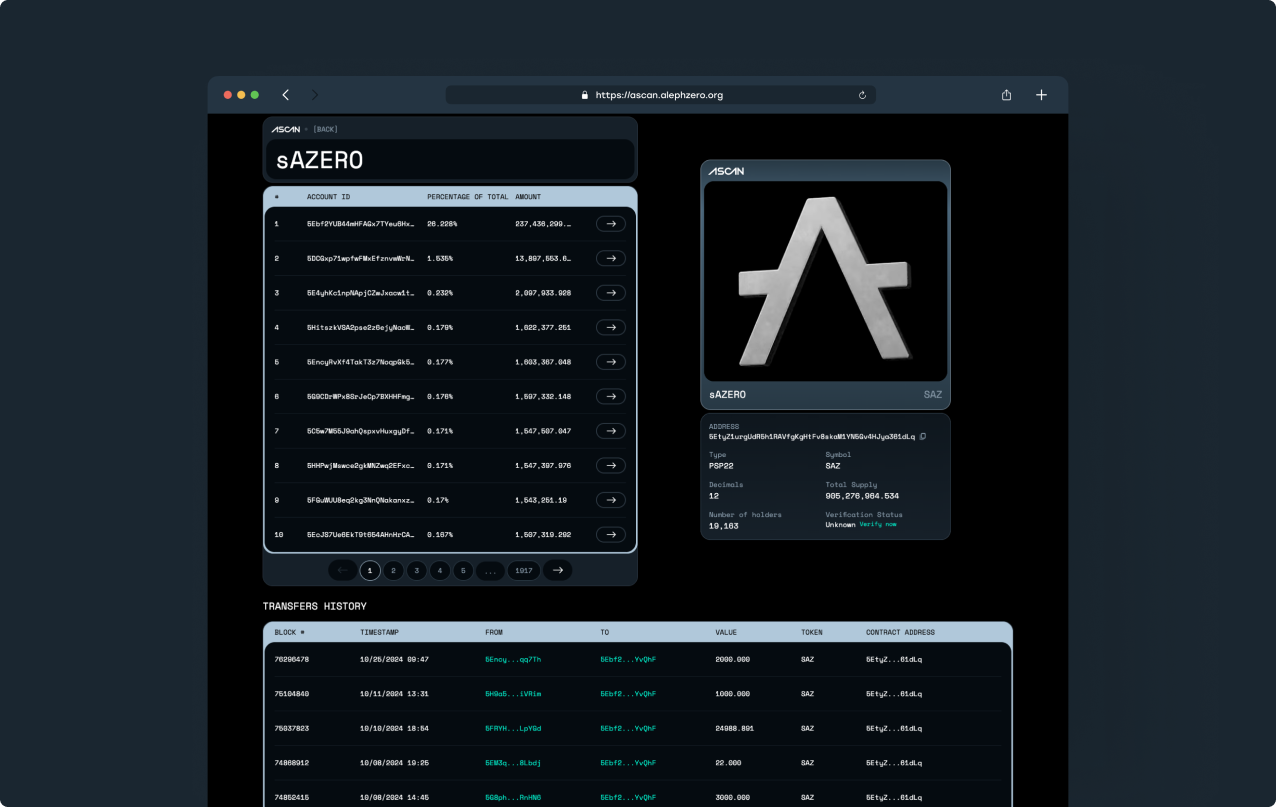Open recipient address in block 75104849 row
This screenshot has height=807, width=1276.
click(x=627, y=693)
